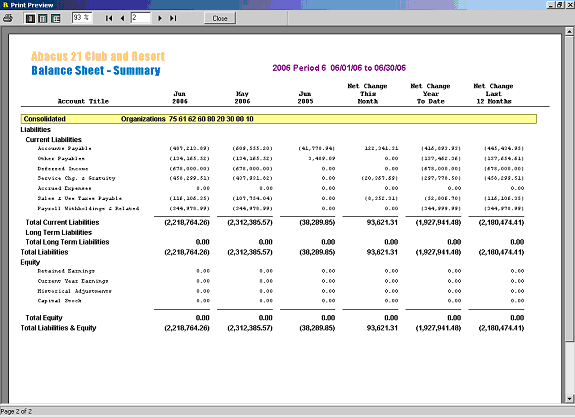Restore the Print Preview window size

point(559,5)
